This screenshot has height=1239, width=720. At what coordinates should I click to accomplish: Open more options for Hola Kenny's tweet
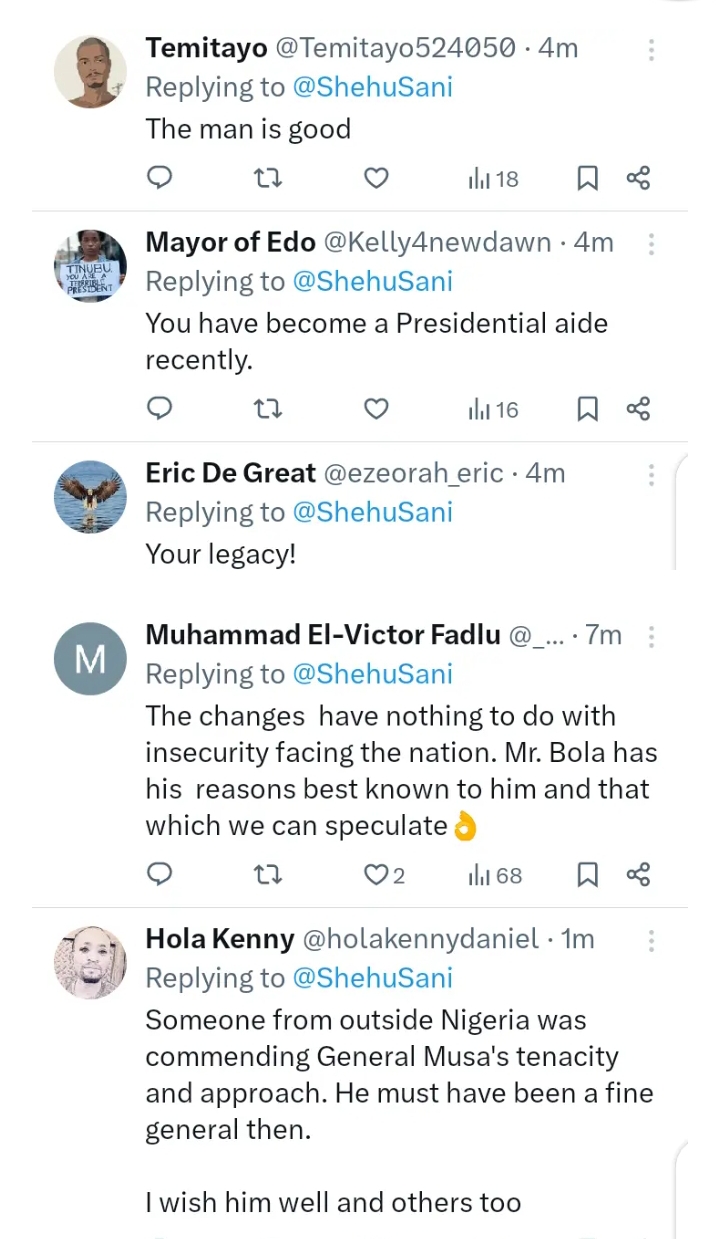[651, 941]
